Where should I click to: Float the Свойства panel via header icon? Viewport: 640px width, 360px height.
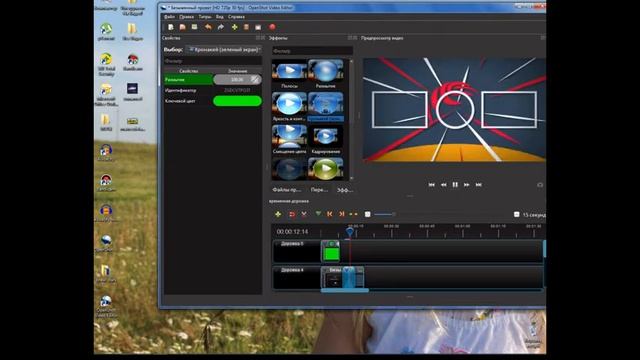[x=258, y=38]
